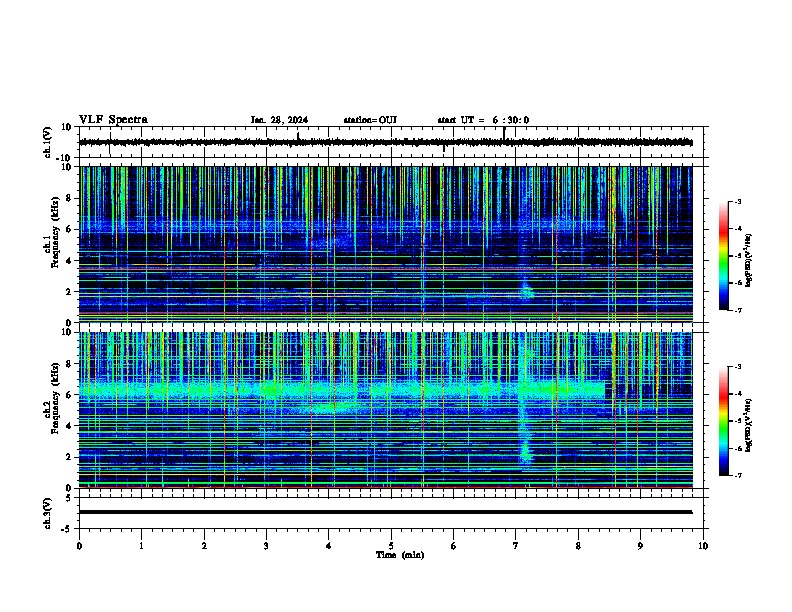
Task: Click the '-5' tick on ch.3(V) axis
Action: pyautogui.click(x=67, y=529)
